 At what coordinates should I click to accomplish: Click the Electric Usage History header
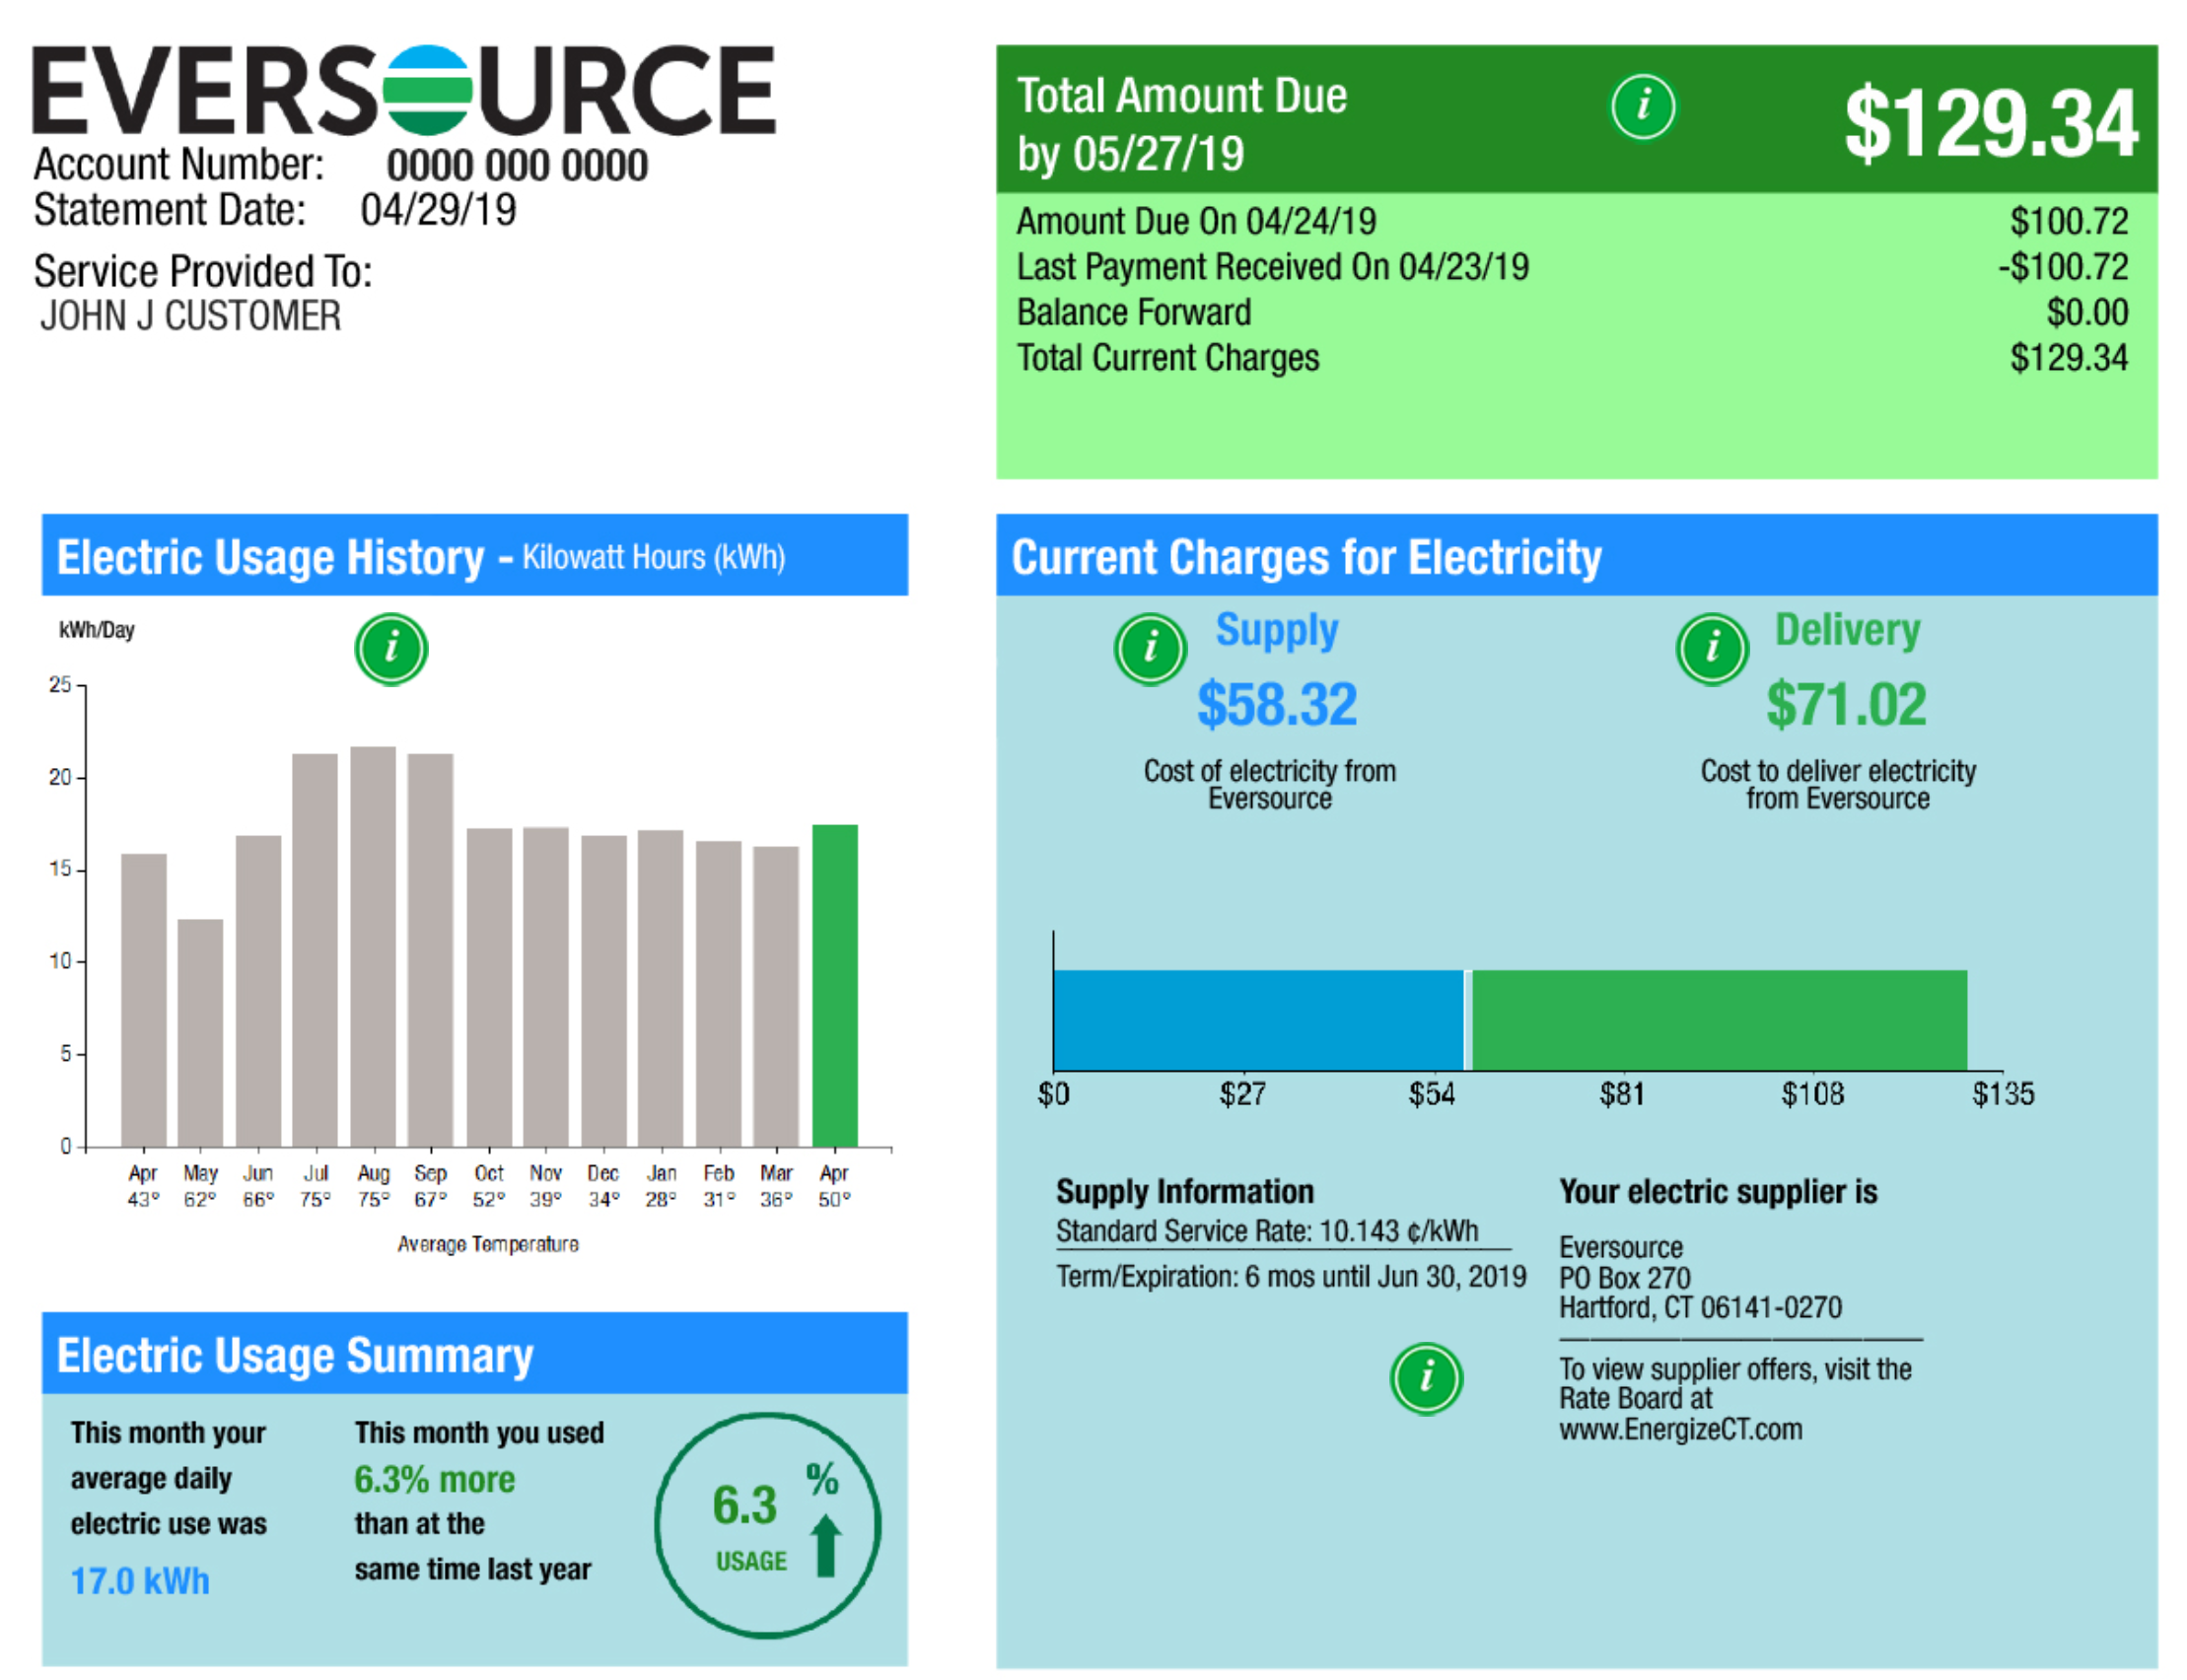pos(474,556)
